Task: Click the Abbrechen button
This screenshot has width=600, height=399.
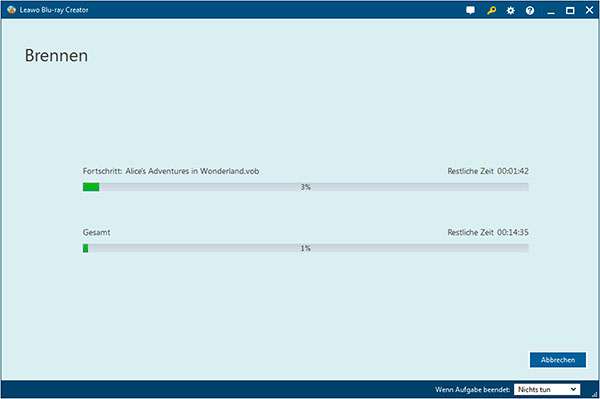Action: coord(558,360)
